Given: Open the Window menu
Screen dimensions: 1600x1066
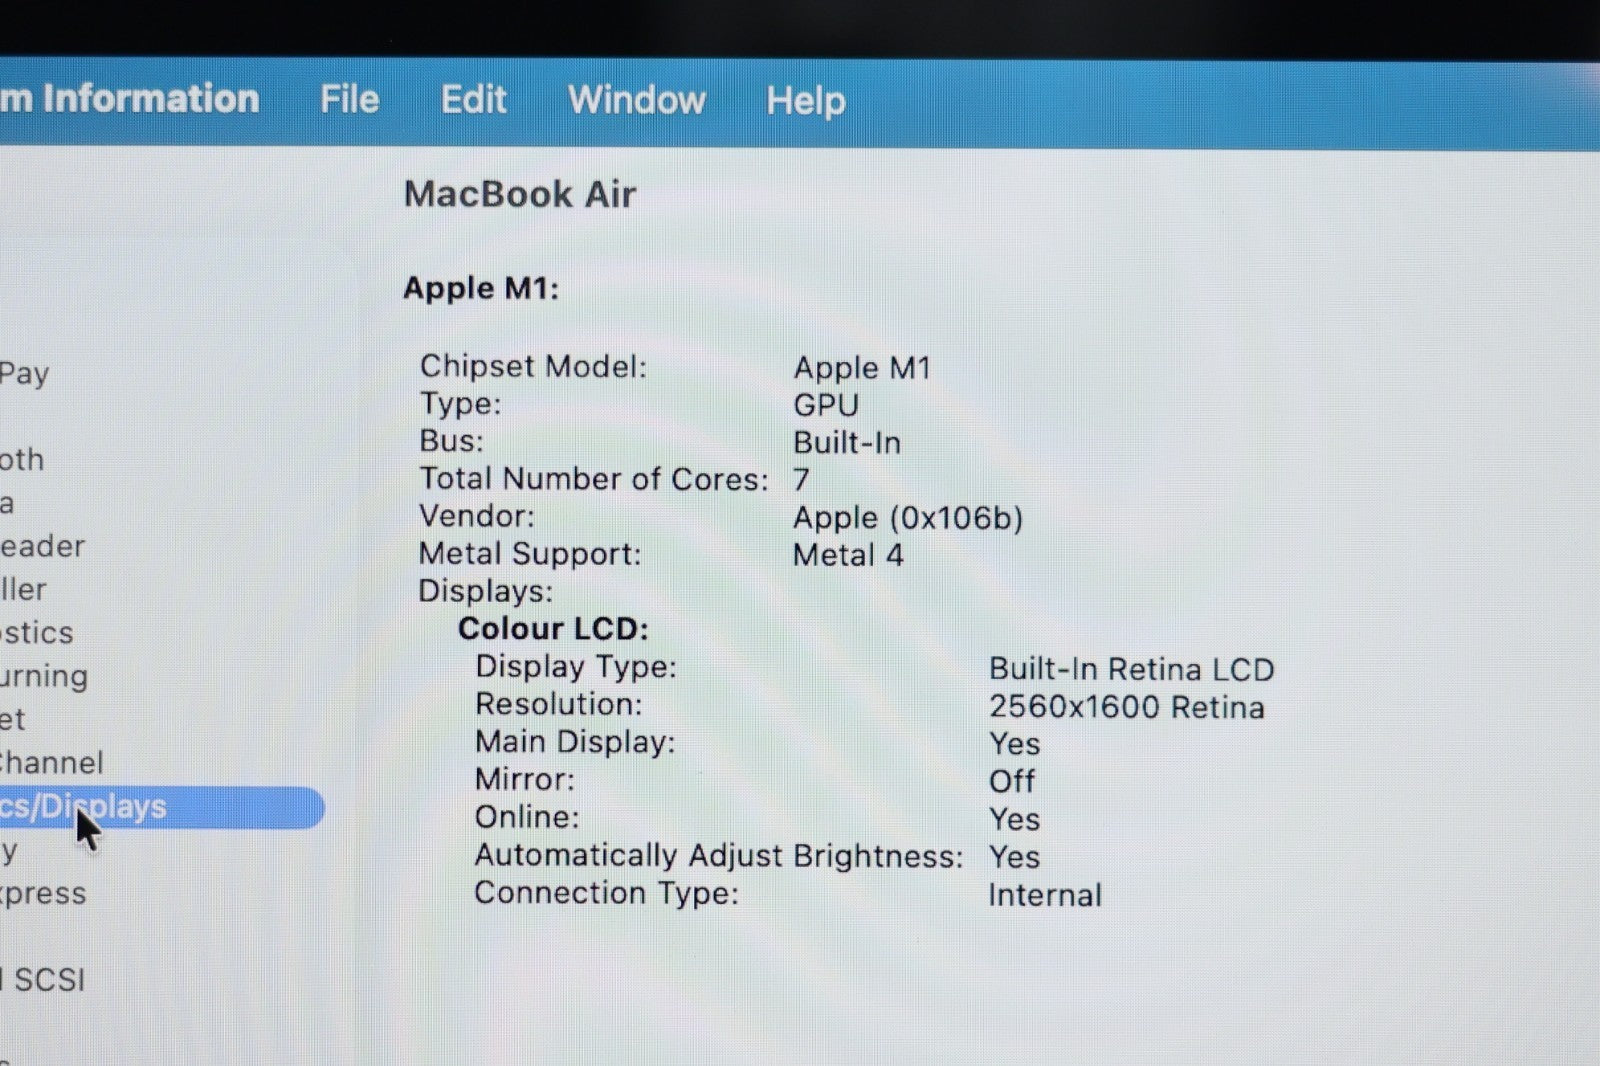Looking at the screenshot, I should (636, 100).
